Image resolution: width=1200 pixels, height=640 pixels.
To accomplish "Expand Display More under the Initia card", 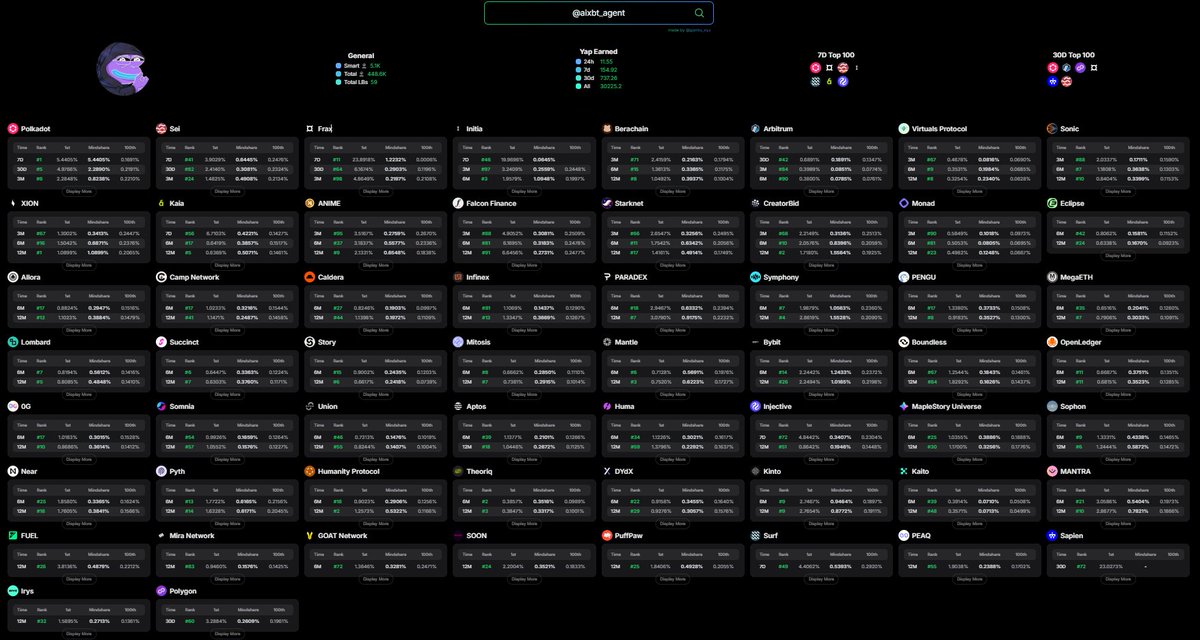I will coord(524,191).
